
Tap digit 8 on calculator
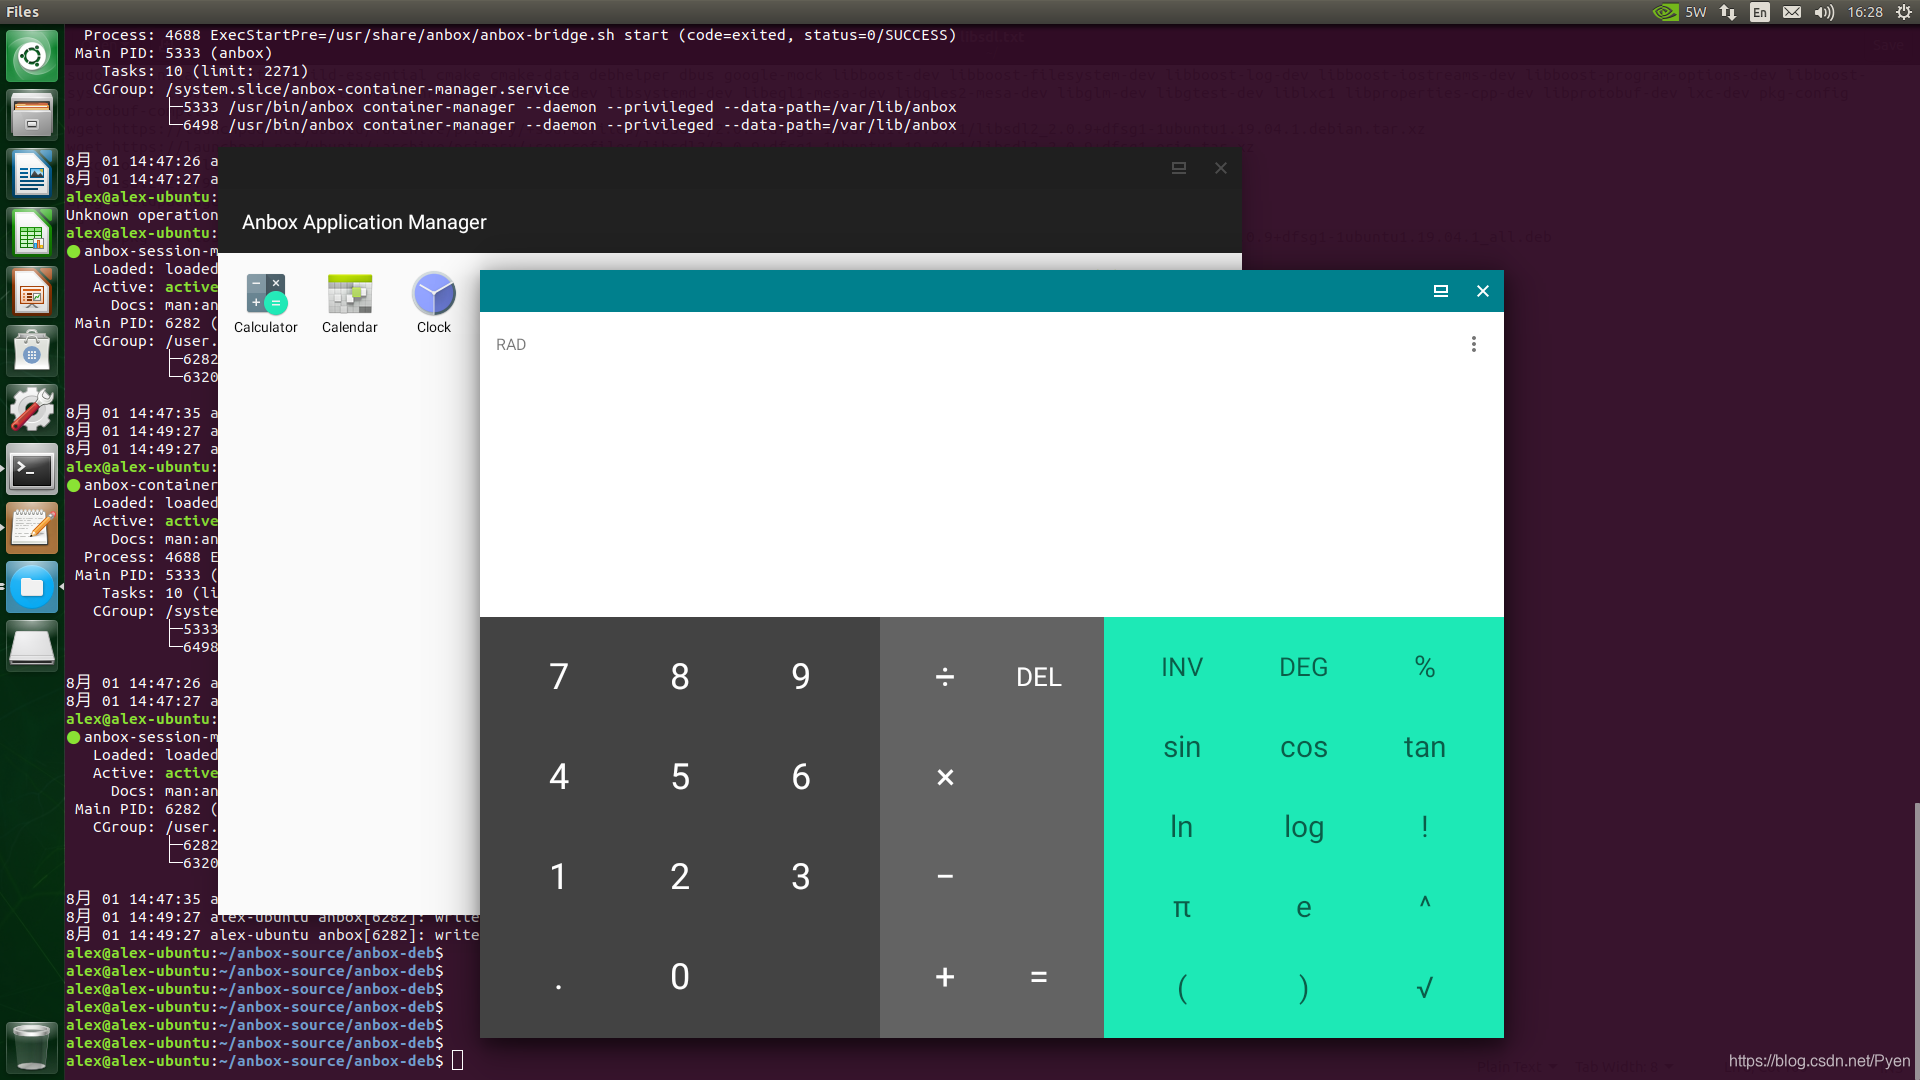[680, 677]
